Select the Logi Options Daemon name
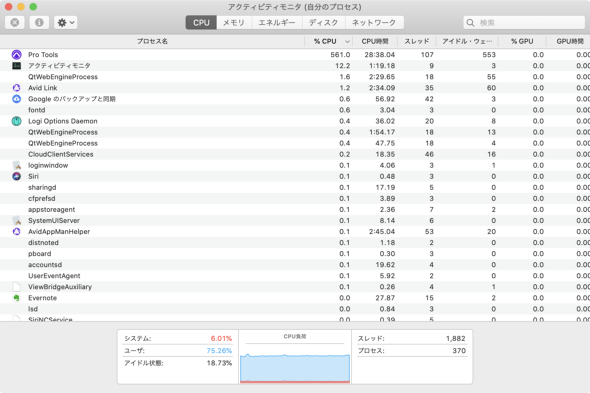This screenshot has height=393, width=590. coord(62,121)
